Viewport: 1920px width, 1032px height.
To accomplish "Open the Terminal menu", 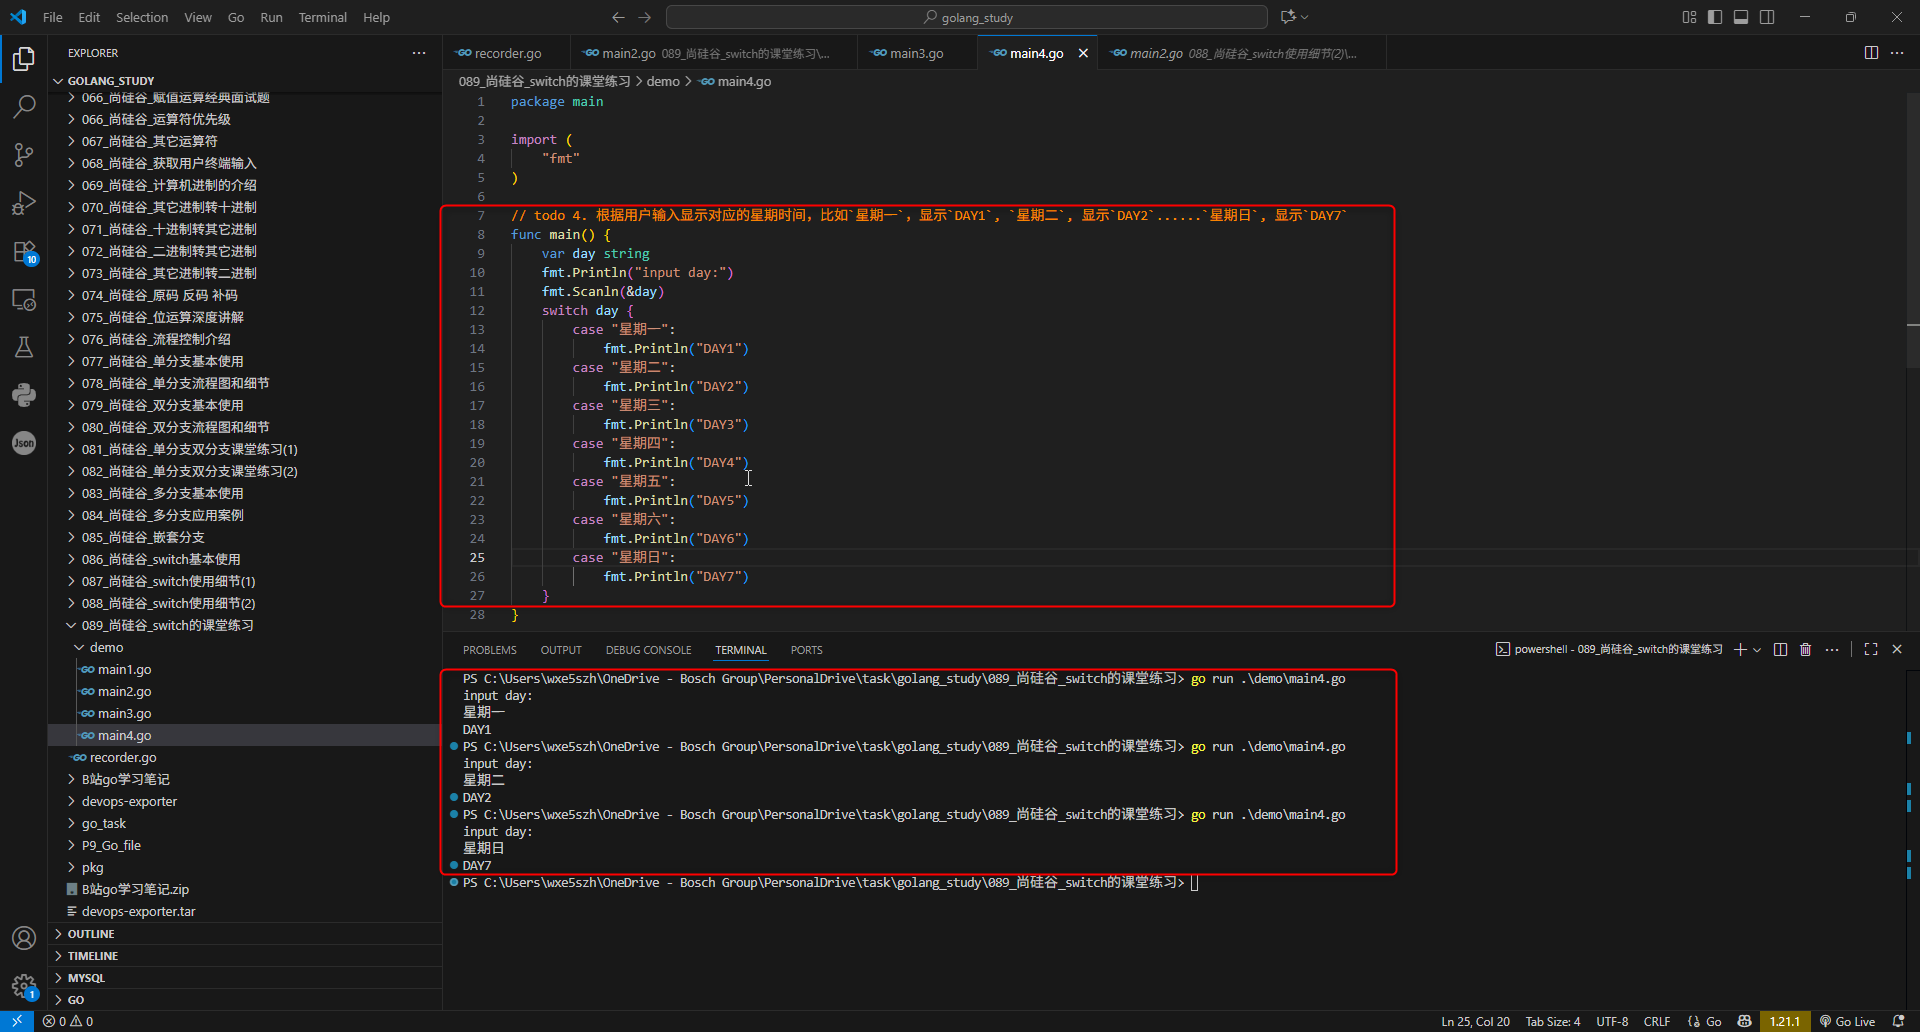I will coord(322,17).
